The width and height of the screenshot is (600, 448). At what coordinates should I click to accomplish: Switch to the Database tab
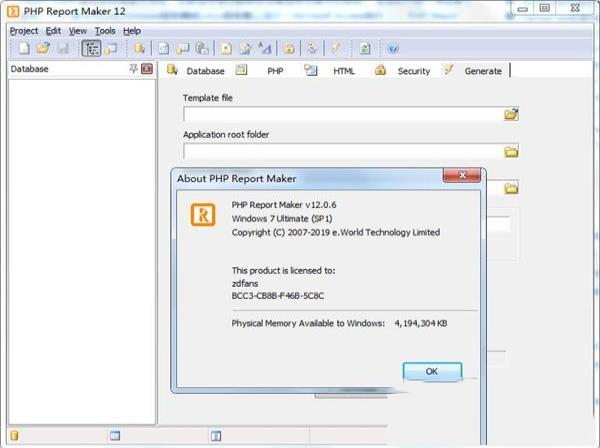pyautogui.click(x=196, y=71)
